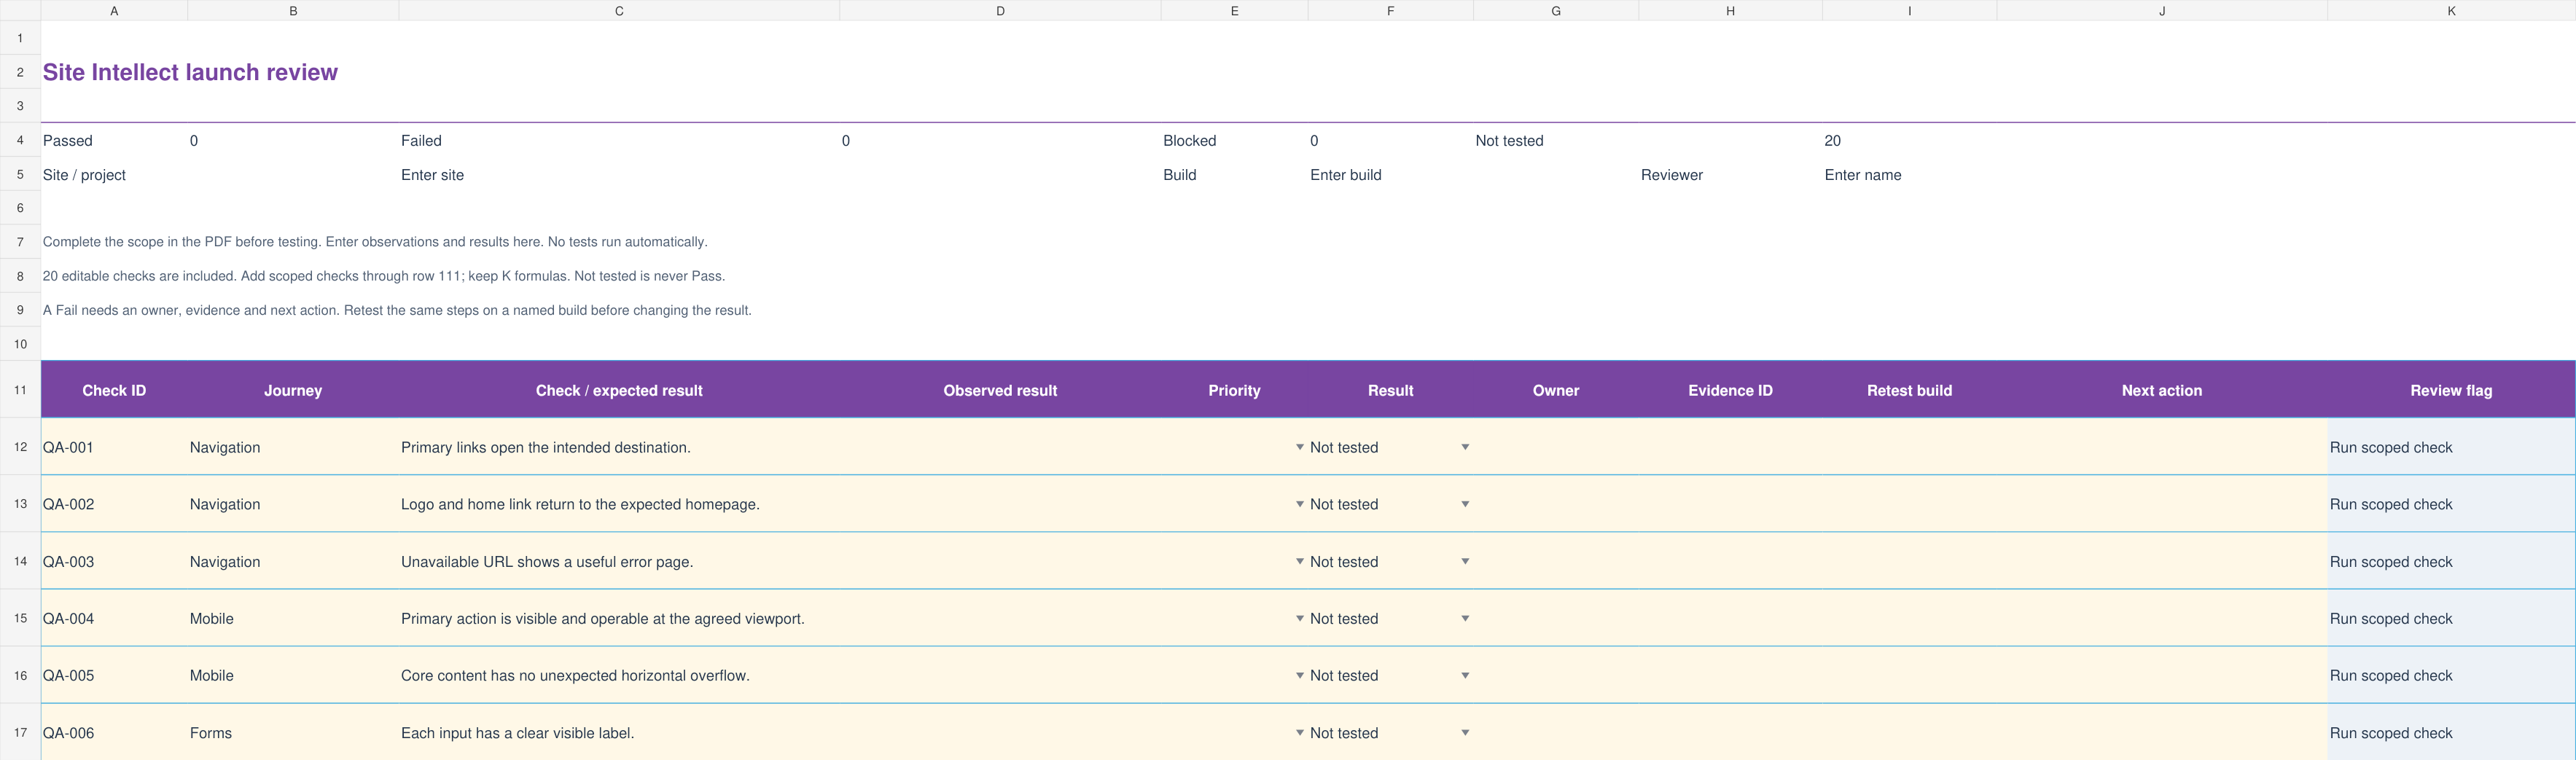
Task: Select the row 11 header number
Action: (20, 390)
